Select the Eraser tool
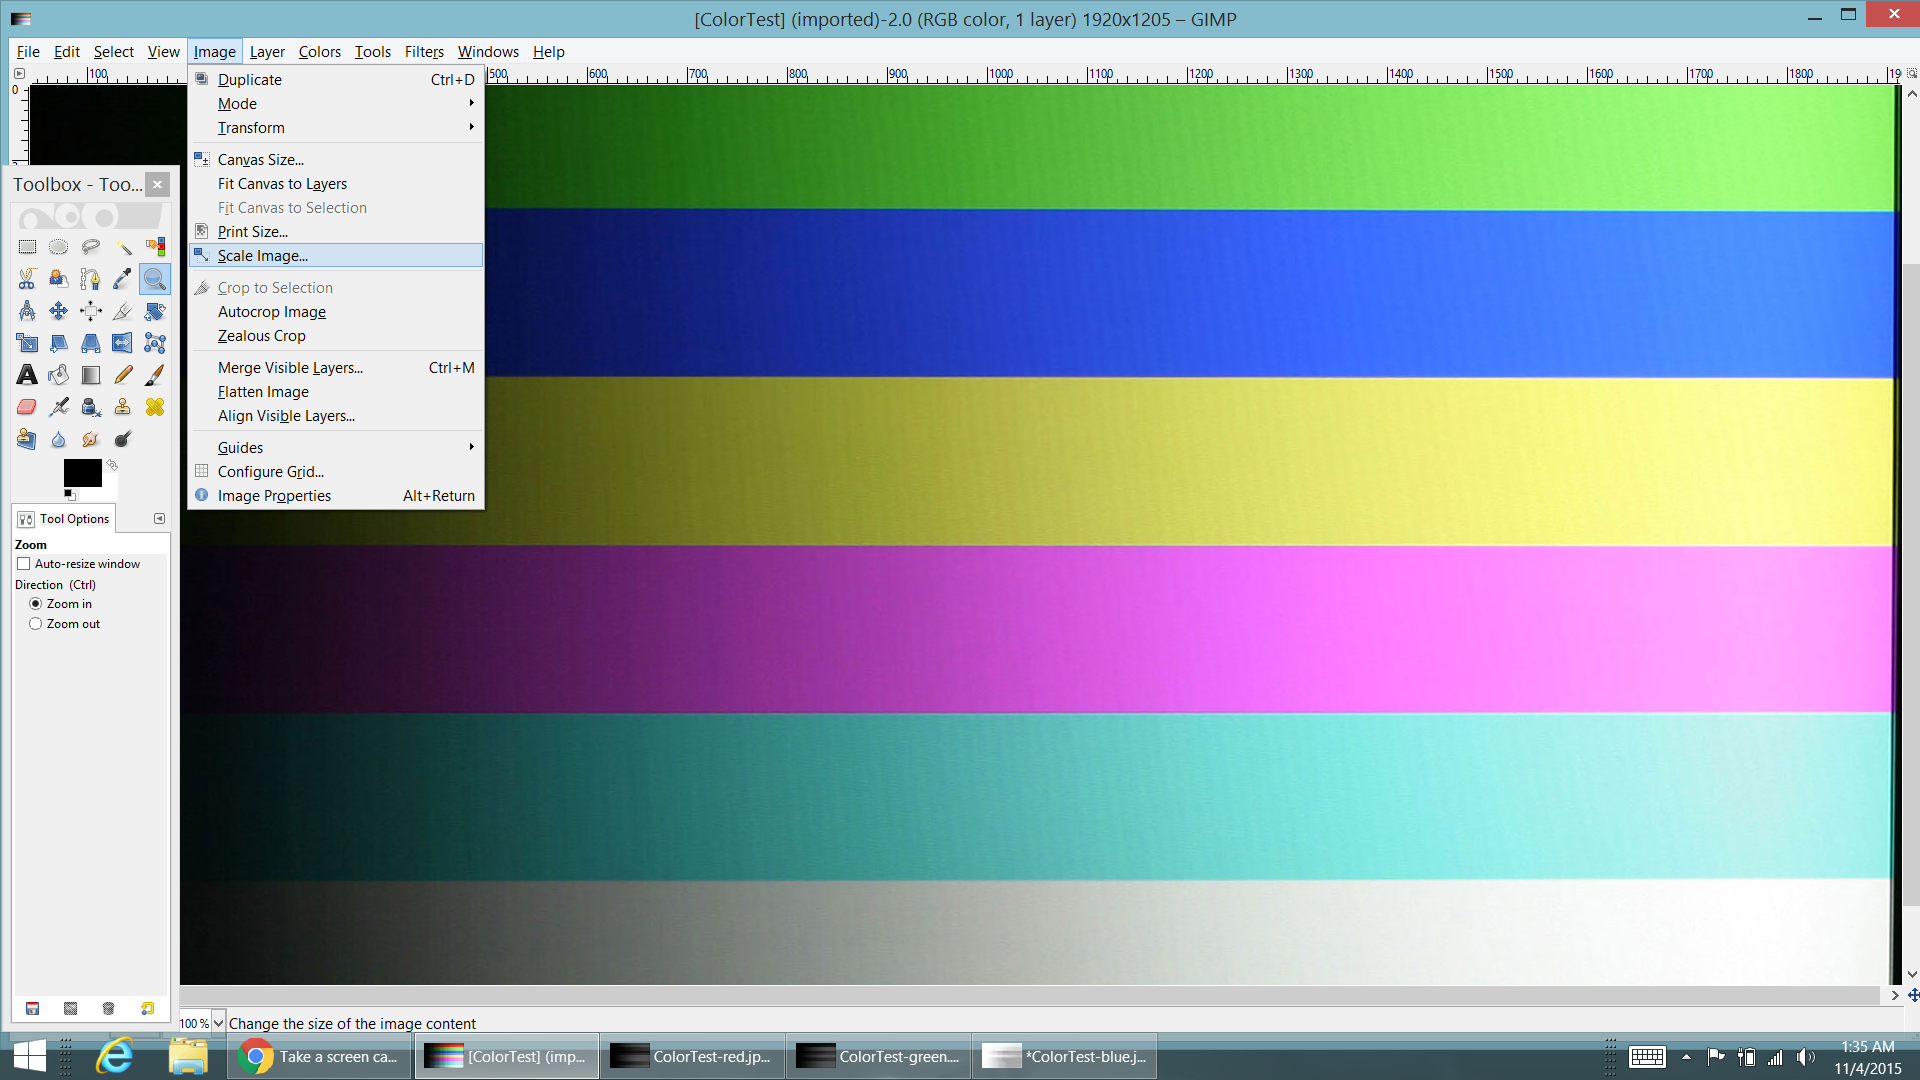1920x1080 pixels. click(x=27, y=407)
